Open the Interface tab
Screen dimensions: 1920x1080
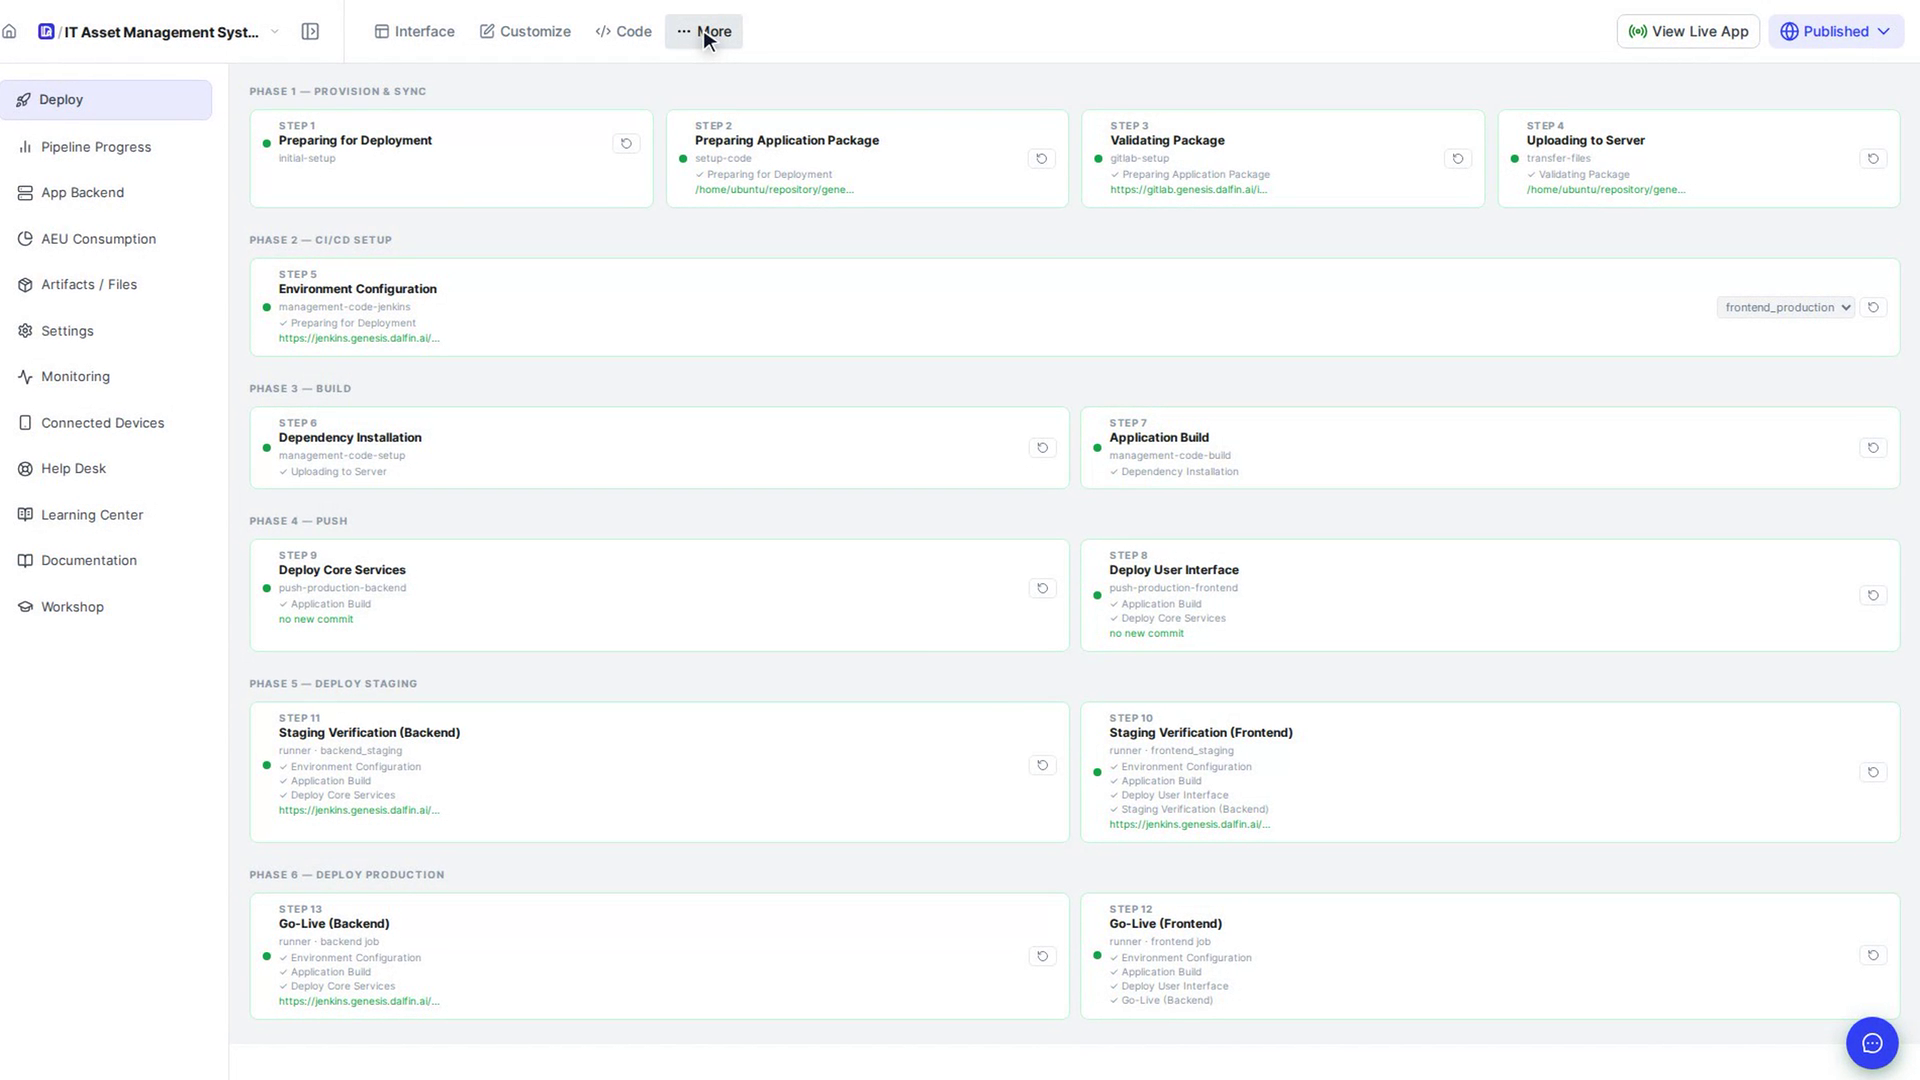coord(414,32)
